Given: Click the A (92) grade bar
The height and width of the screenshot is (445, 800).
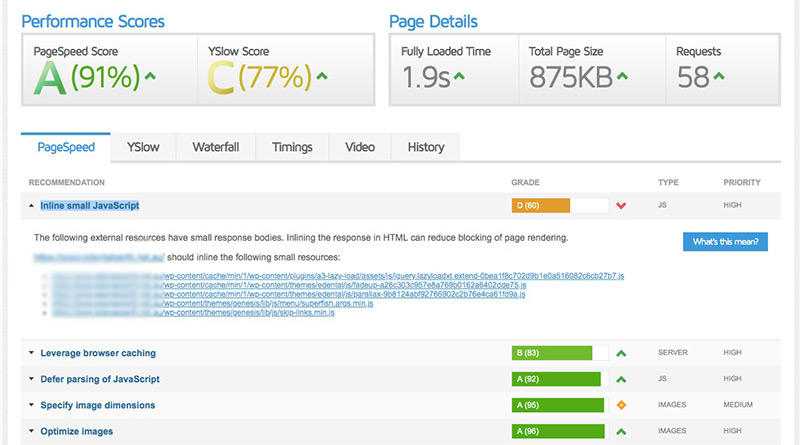Looking at the screenshot, I should click(560, 379).
